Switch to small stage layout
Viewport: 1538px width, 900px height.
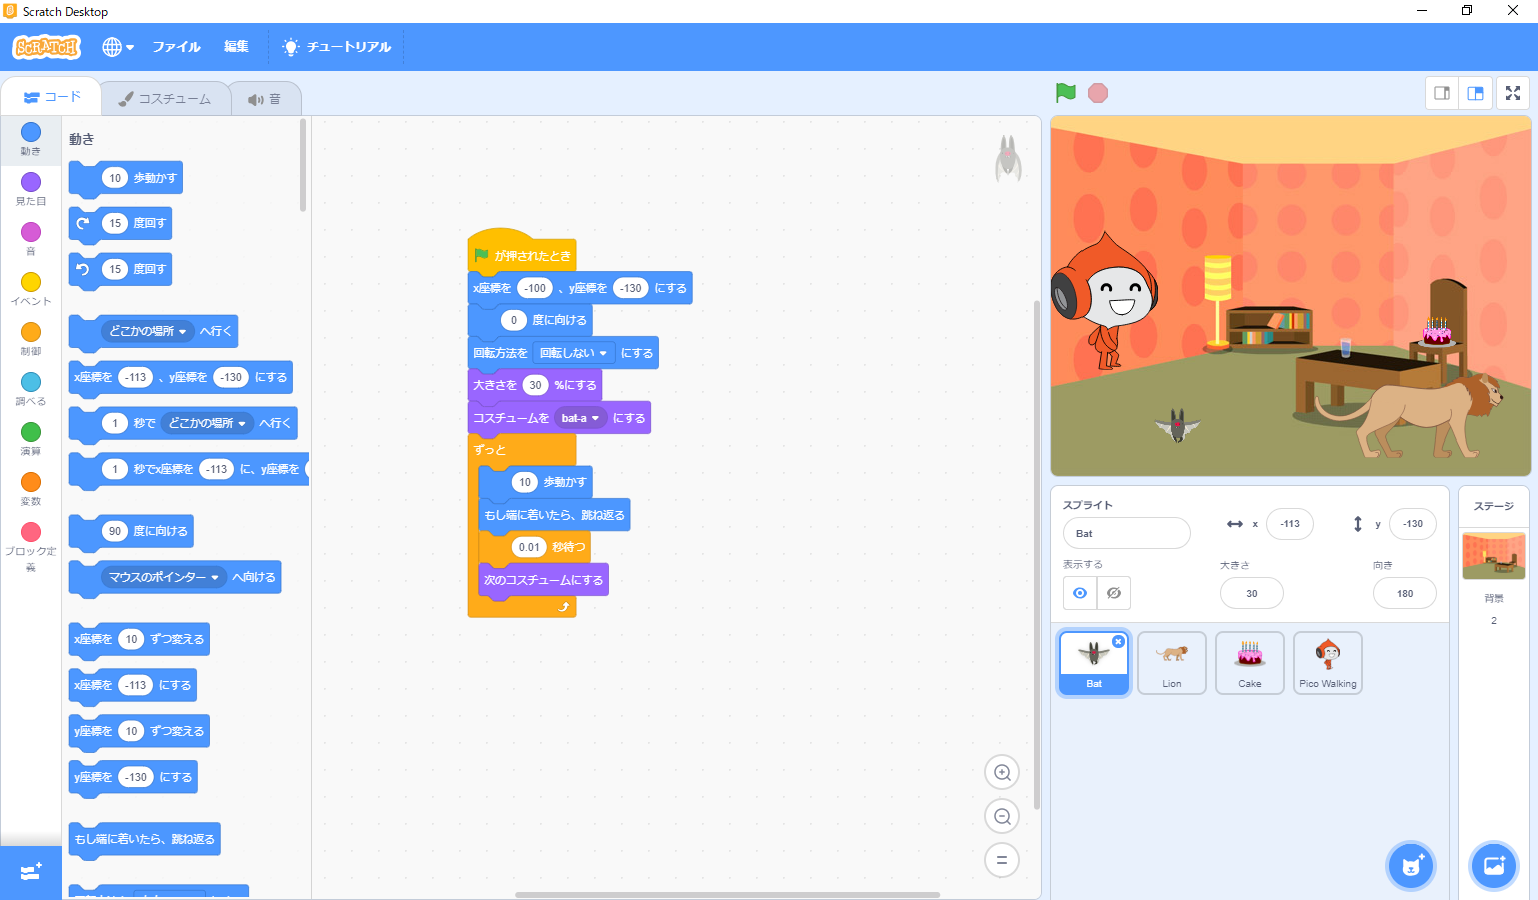tap(1442, 93)
